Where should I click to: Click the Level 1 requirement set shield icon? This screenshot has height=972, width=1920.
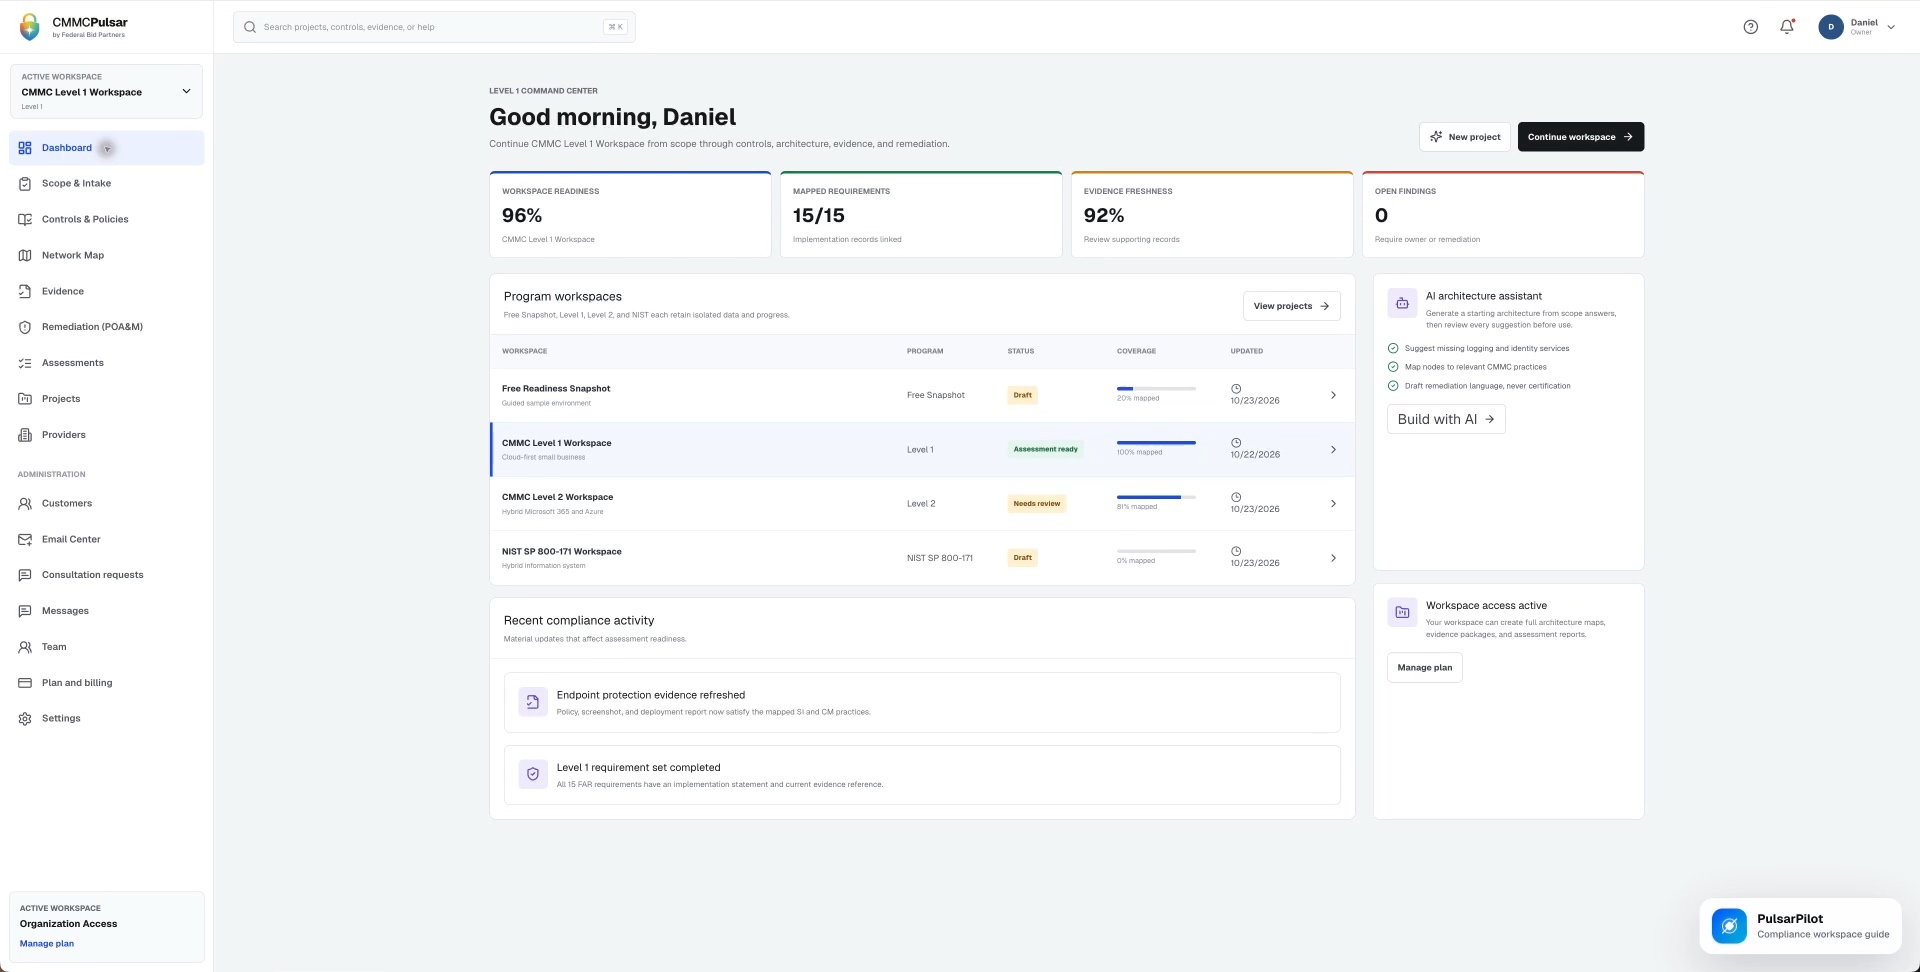pos(533,774)
